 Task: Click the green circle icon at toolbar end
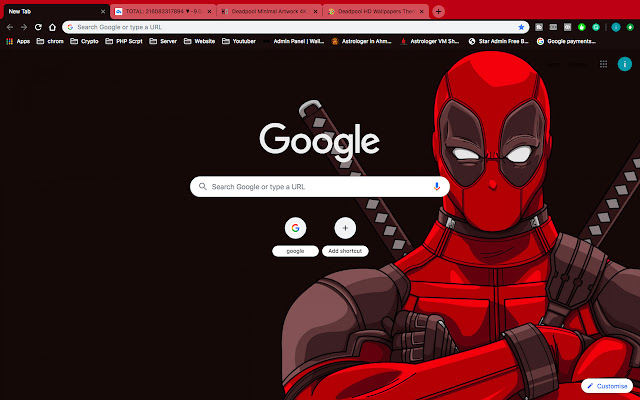[x=630, y=27]
